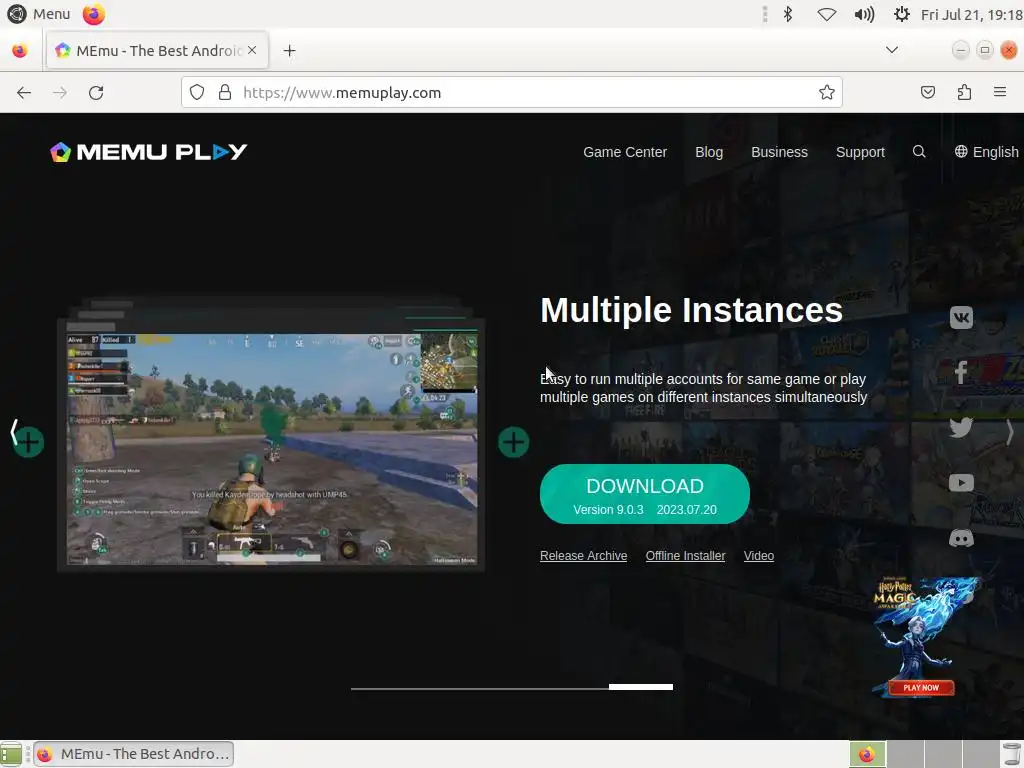The height and width of the screenshot is (768, 1024).
Task: Click the clock showing Fri Jul 21
Action: click(x=971, y=14)
